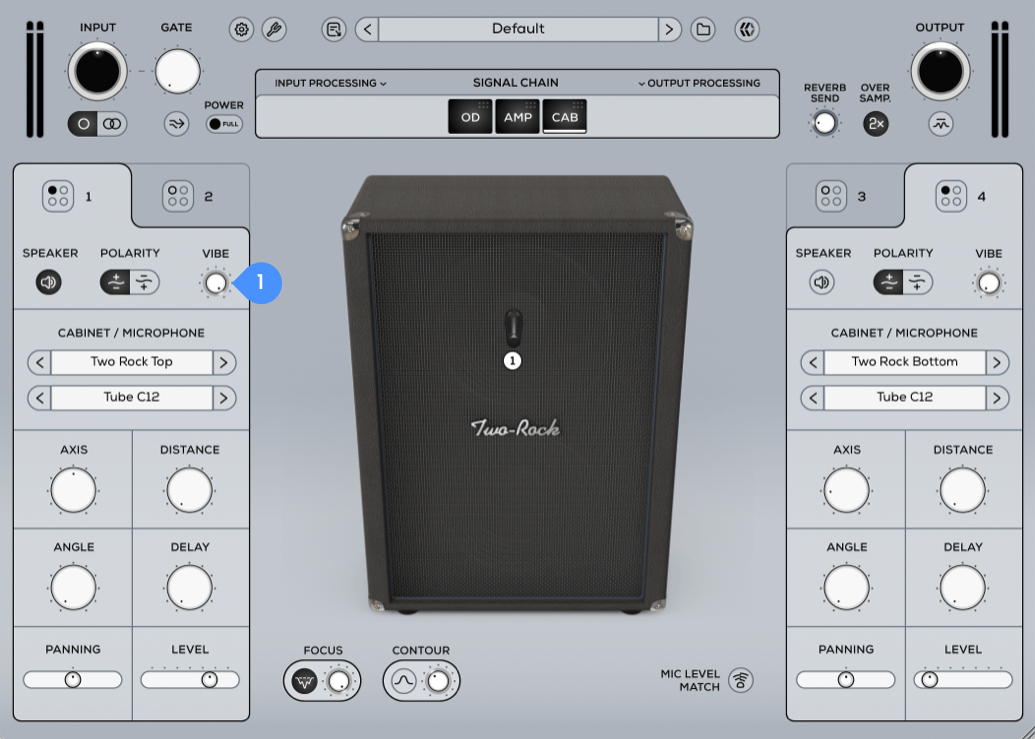Screen dimensions: 1035x739
Task: Click the left panel Axis knob
Action: pos(73,490)
